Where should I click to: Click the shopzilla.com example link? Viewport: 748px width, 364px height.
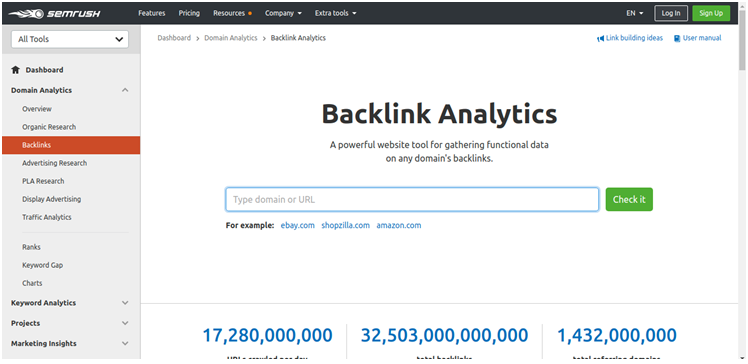pyautogui.click(x=345, y=226)
